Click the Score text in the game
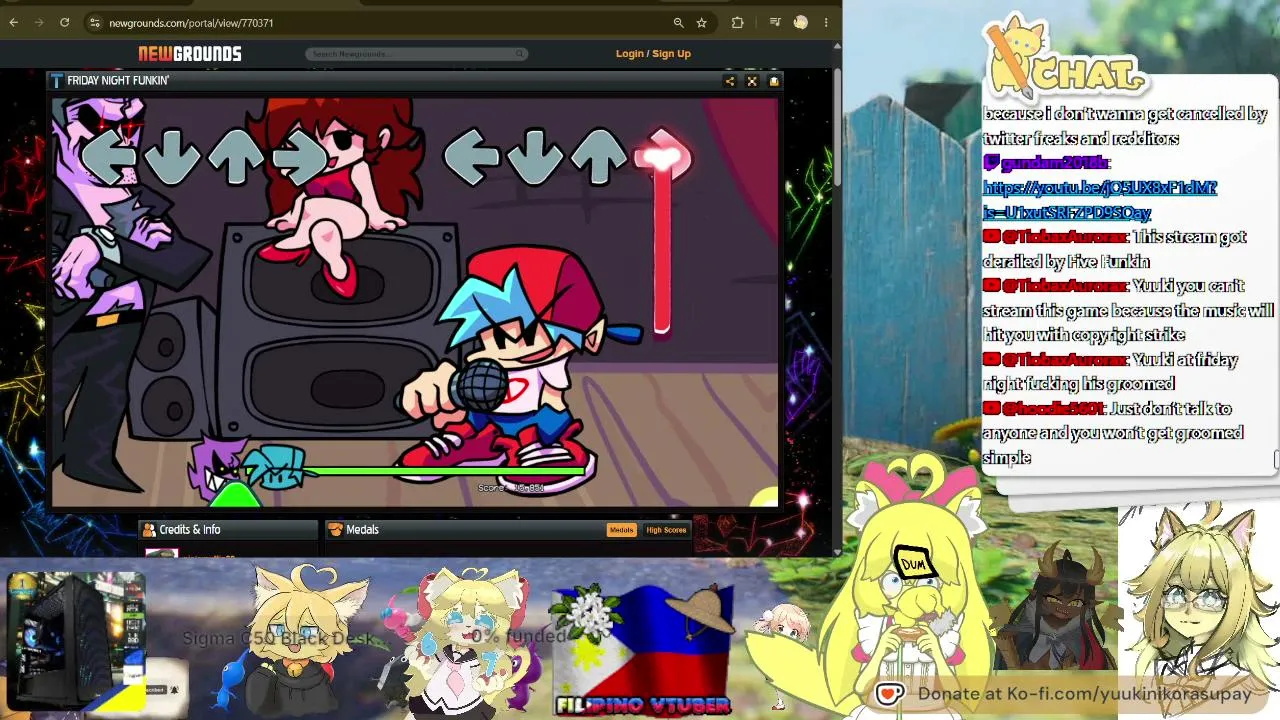 (x=511, y=488)
